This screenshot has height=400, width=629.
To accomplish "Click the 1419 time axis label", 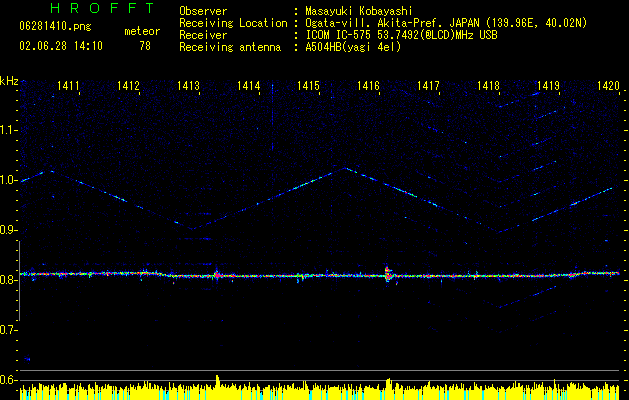I will tap(548, 85).
